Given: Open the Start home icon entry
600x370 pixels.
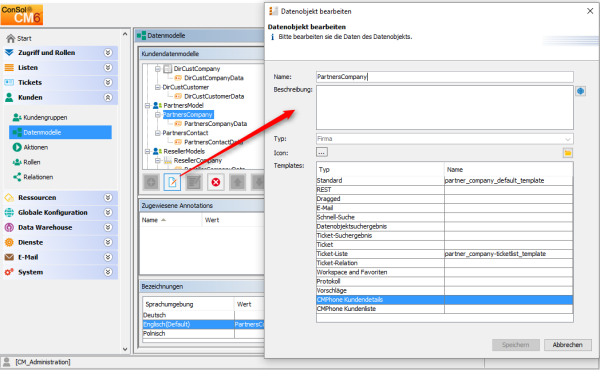Looking at the screenshot, I should point(19,38).
